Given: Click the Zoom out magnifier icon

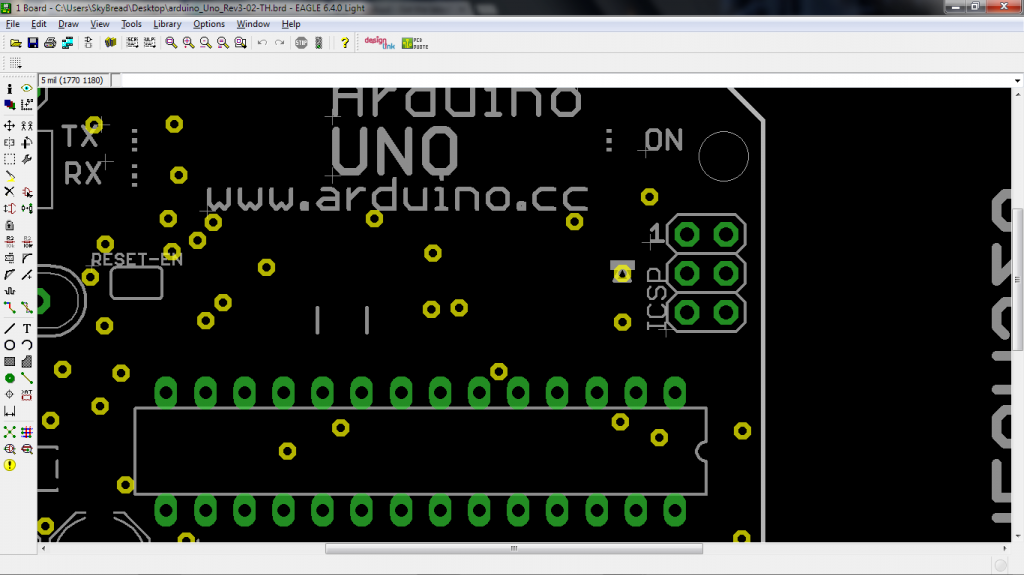Looking at the screenshot, I should point(206,43).
